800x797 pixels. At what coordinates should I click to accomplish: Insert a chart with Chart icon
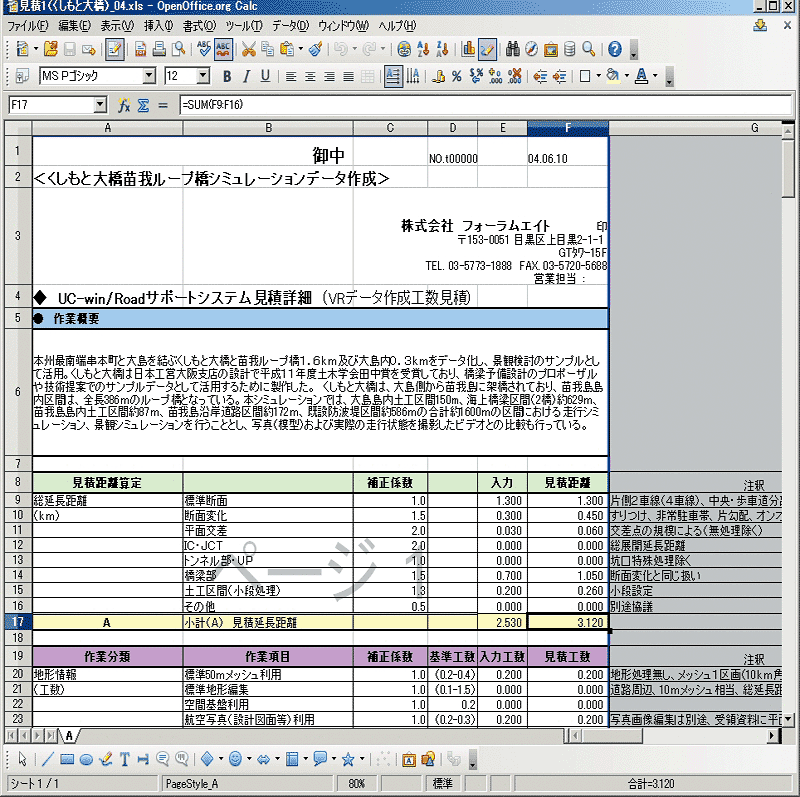(468, 49)
